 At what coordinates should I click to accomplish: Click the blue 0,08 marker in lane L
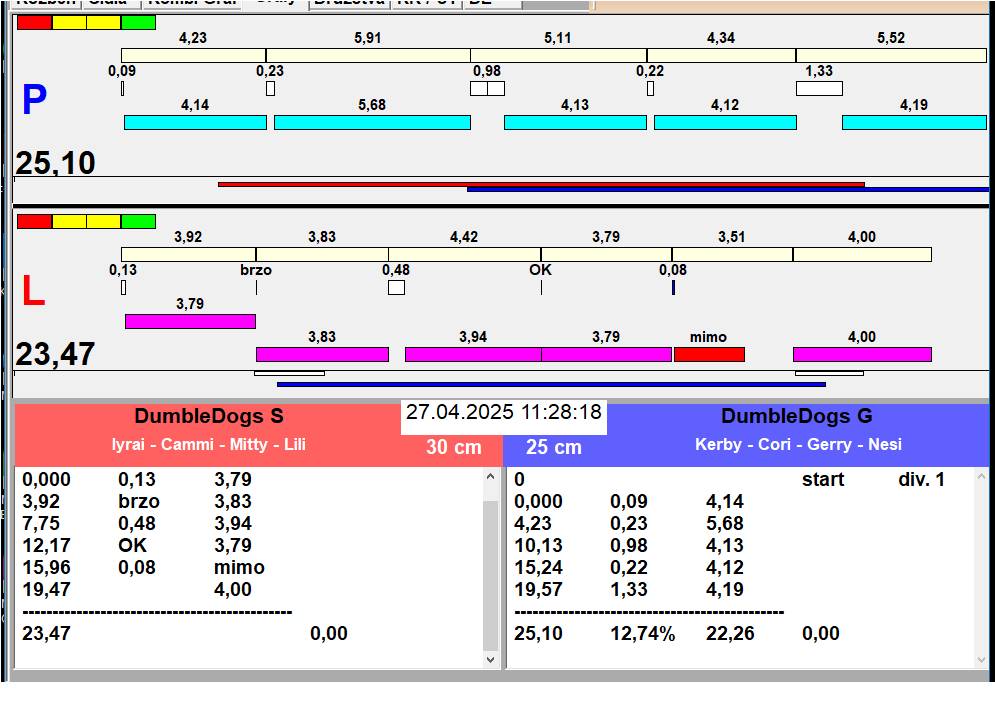[673, 288]
